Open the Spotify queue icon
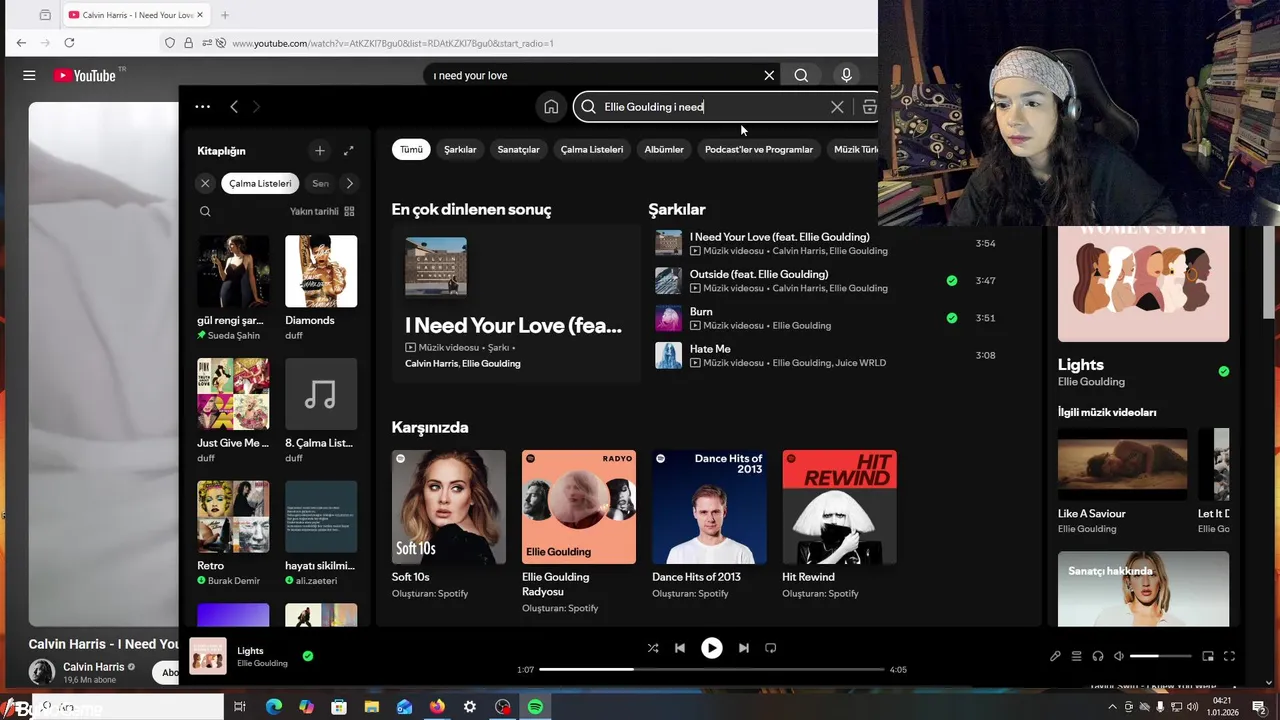Image resolution: width=1280 pixels, height=720 pixels. (1077, 656)
